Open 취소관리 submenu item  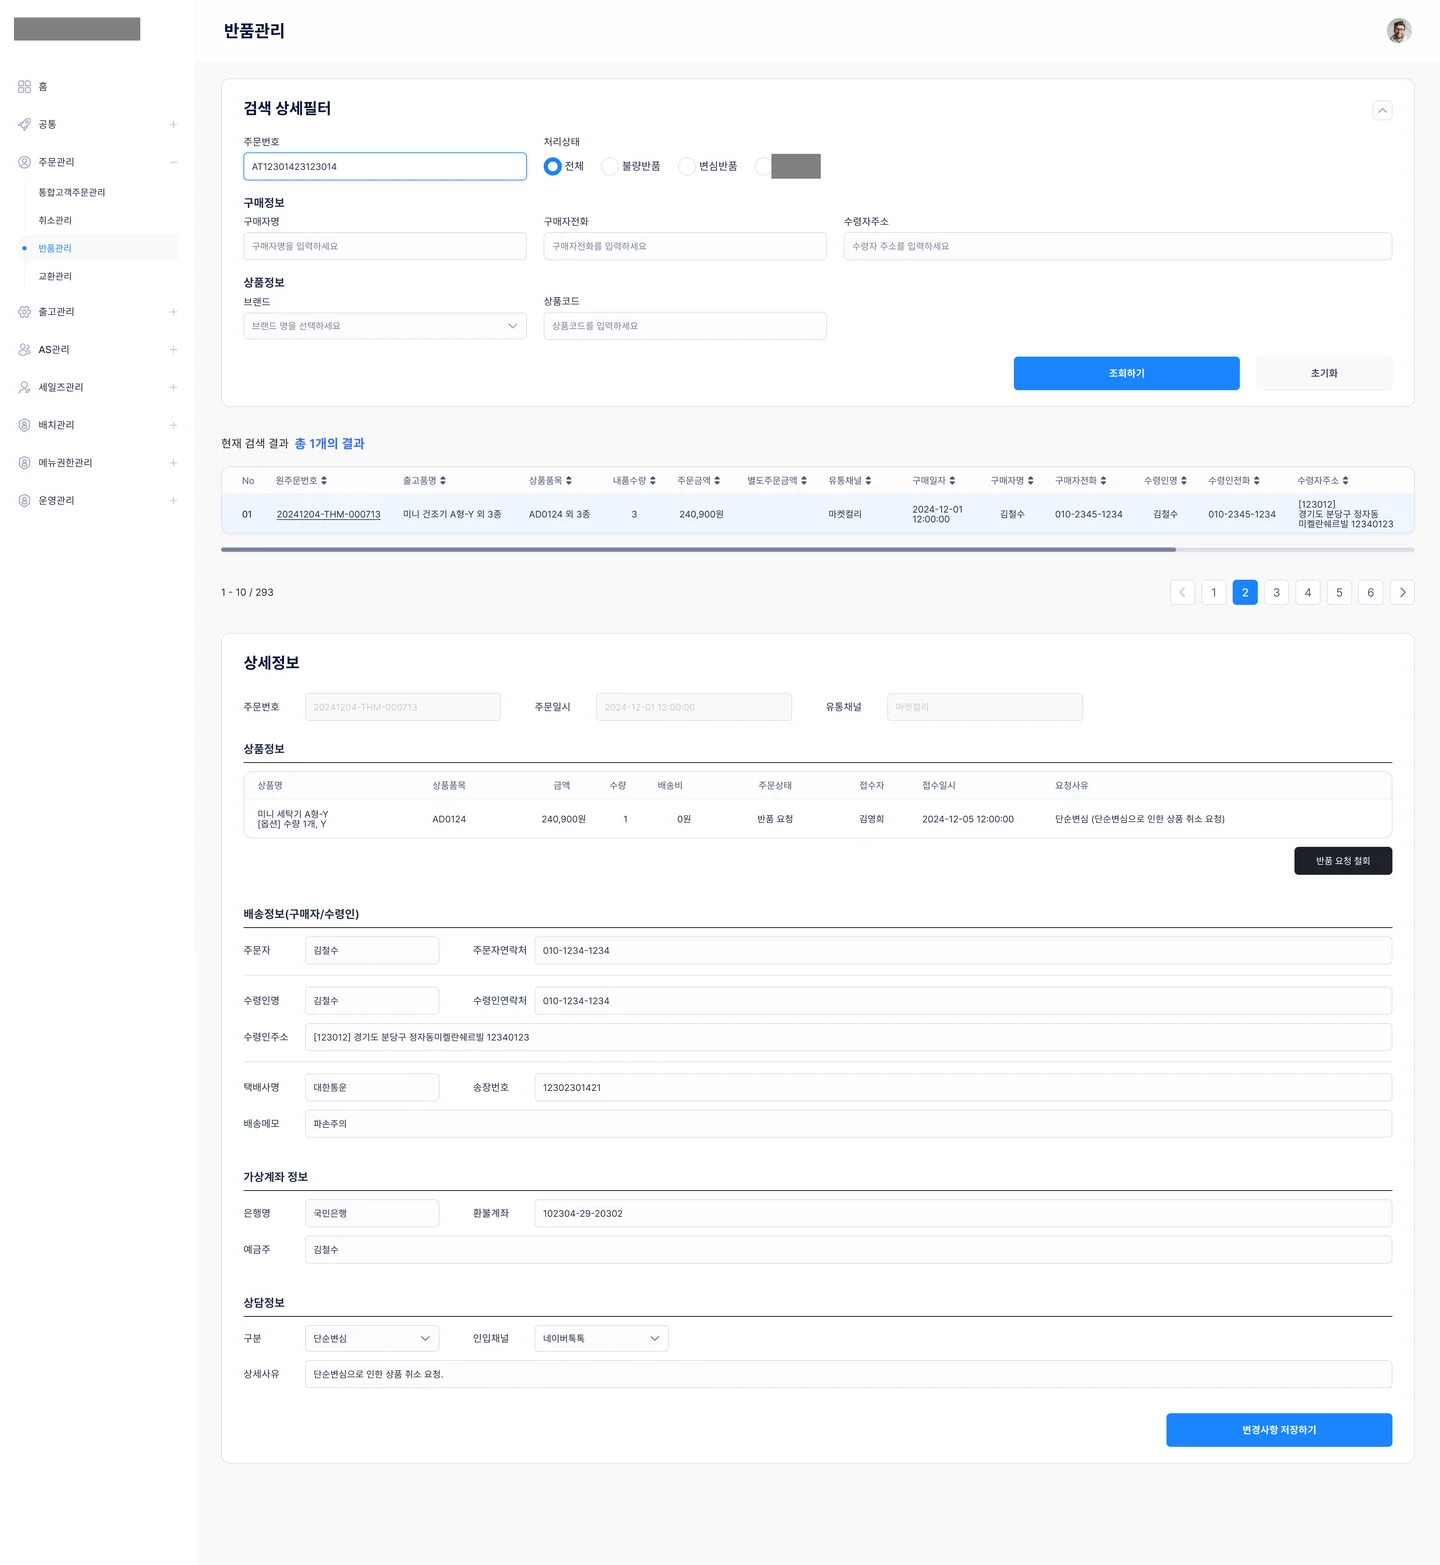55,220
